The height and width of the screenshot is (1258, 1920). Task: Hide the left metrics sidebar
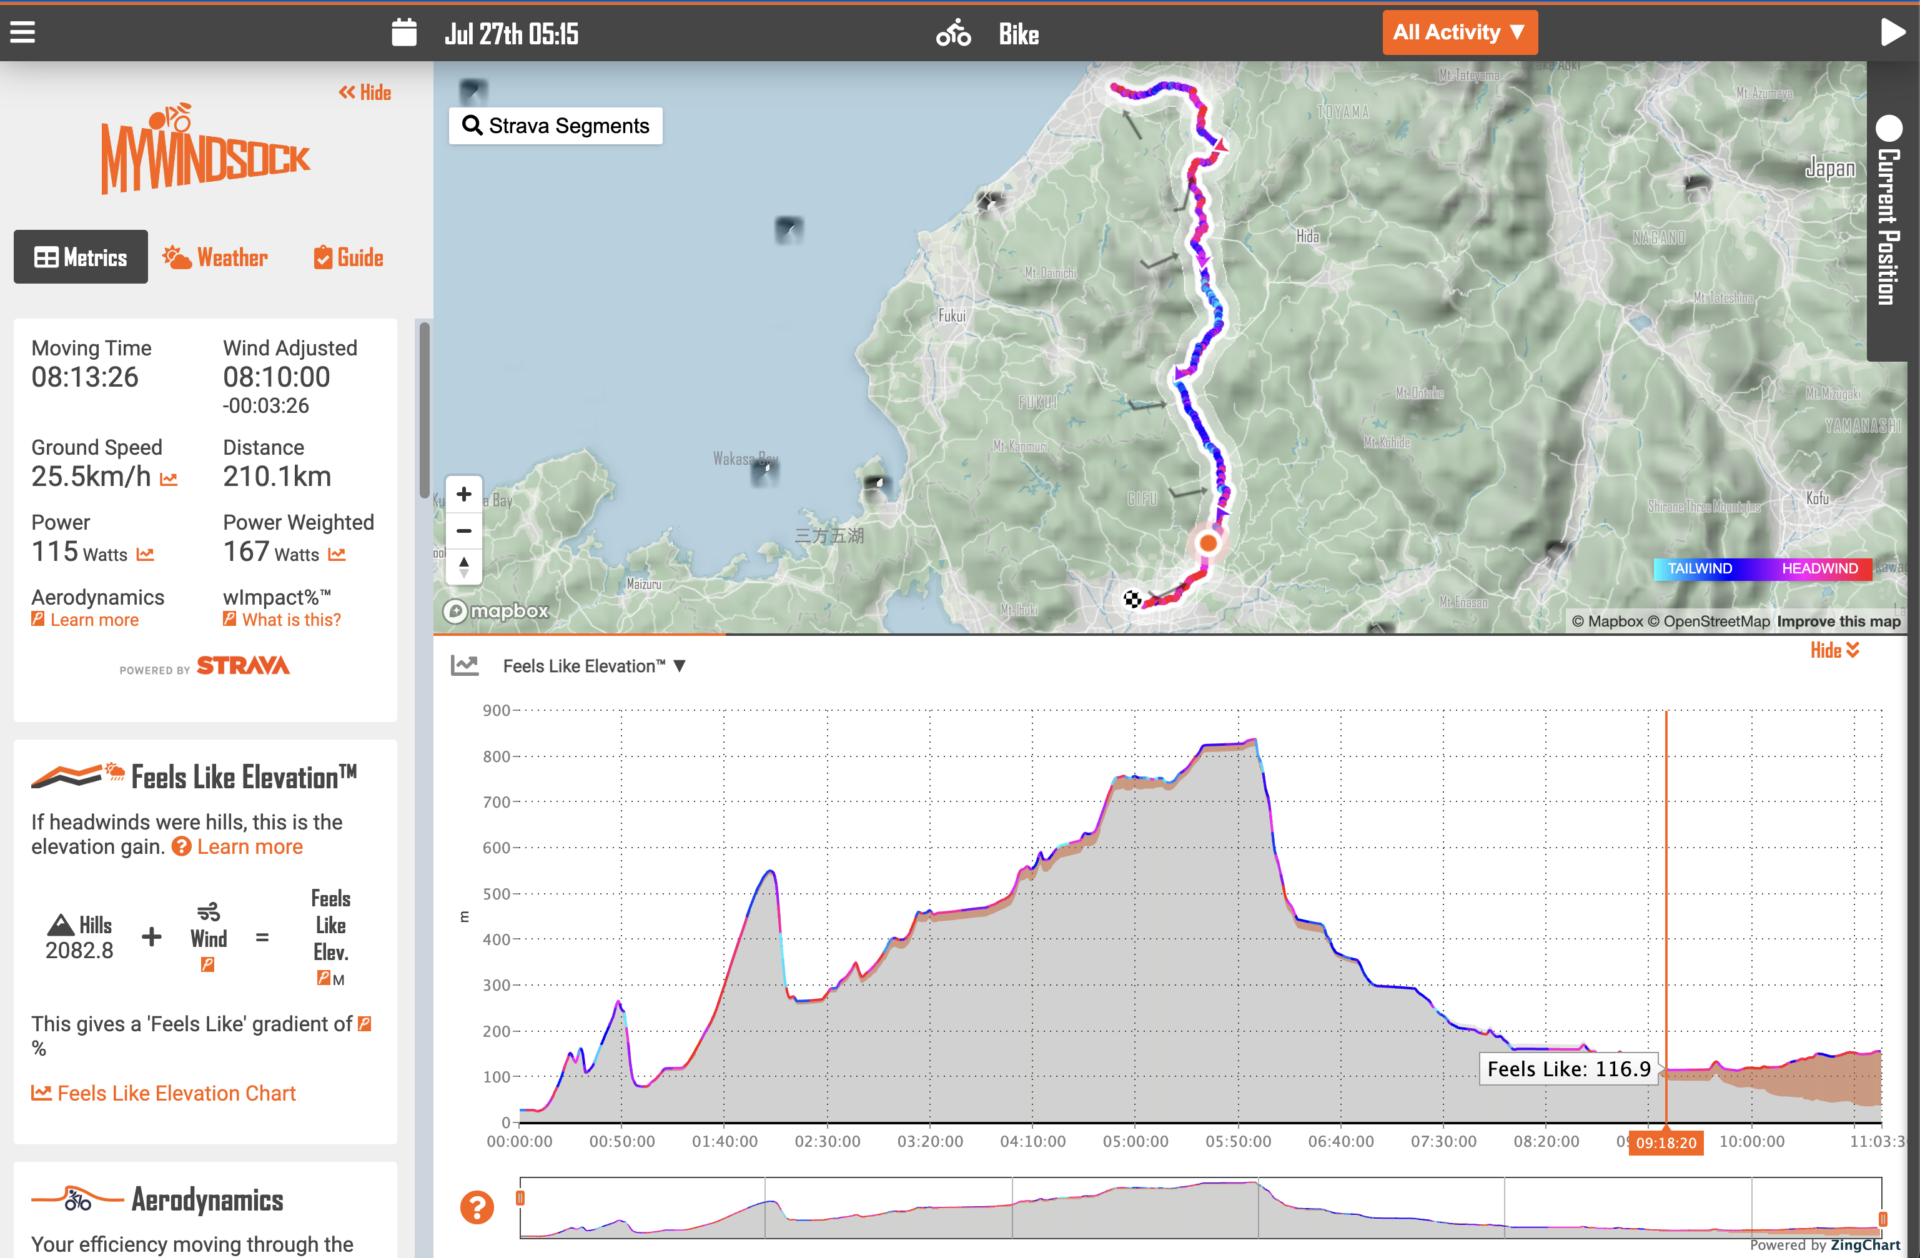pos(365,92)
